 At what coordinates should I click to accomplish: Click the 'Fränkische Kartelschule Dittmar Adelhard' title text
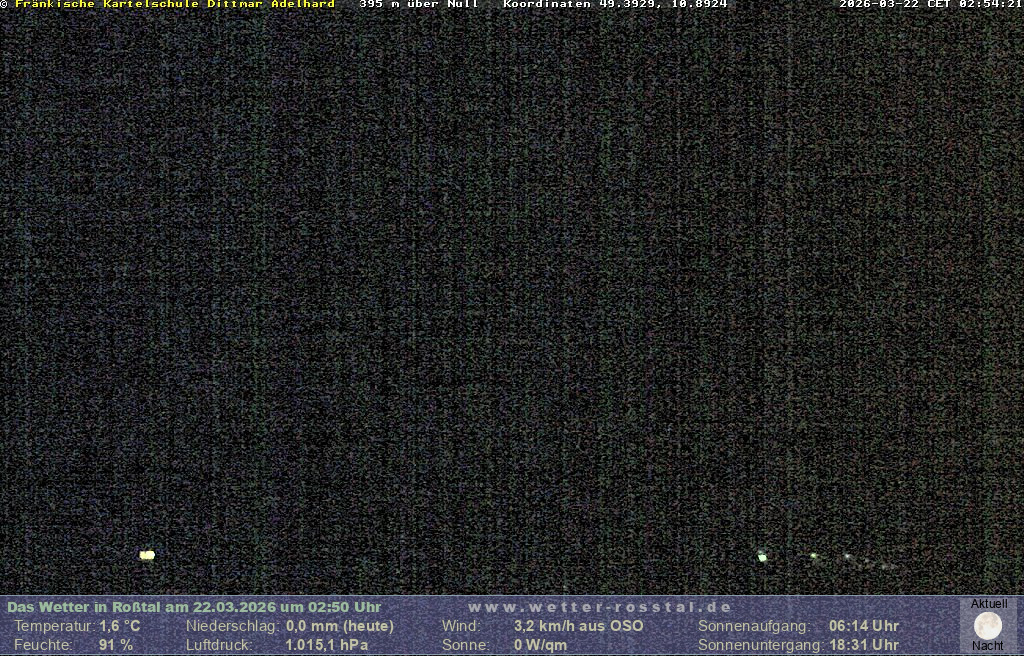pos(175,4)
